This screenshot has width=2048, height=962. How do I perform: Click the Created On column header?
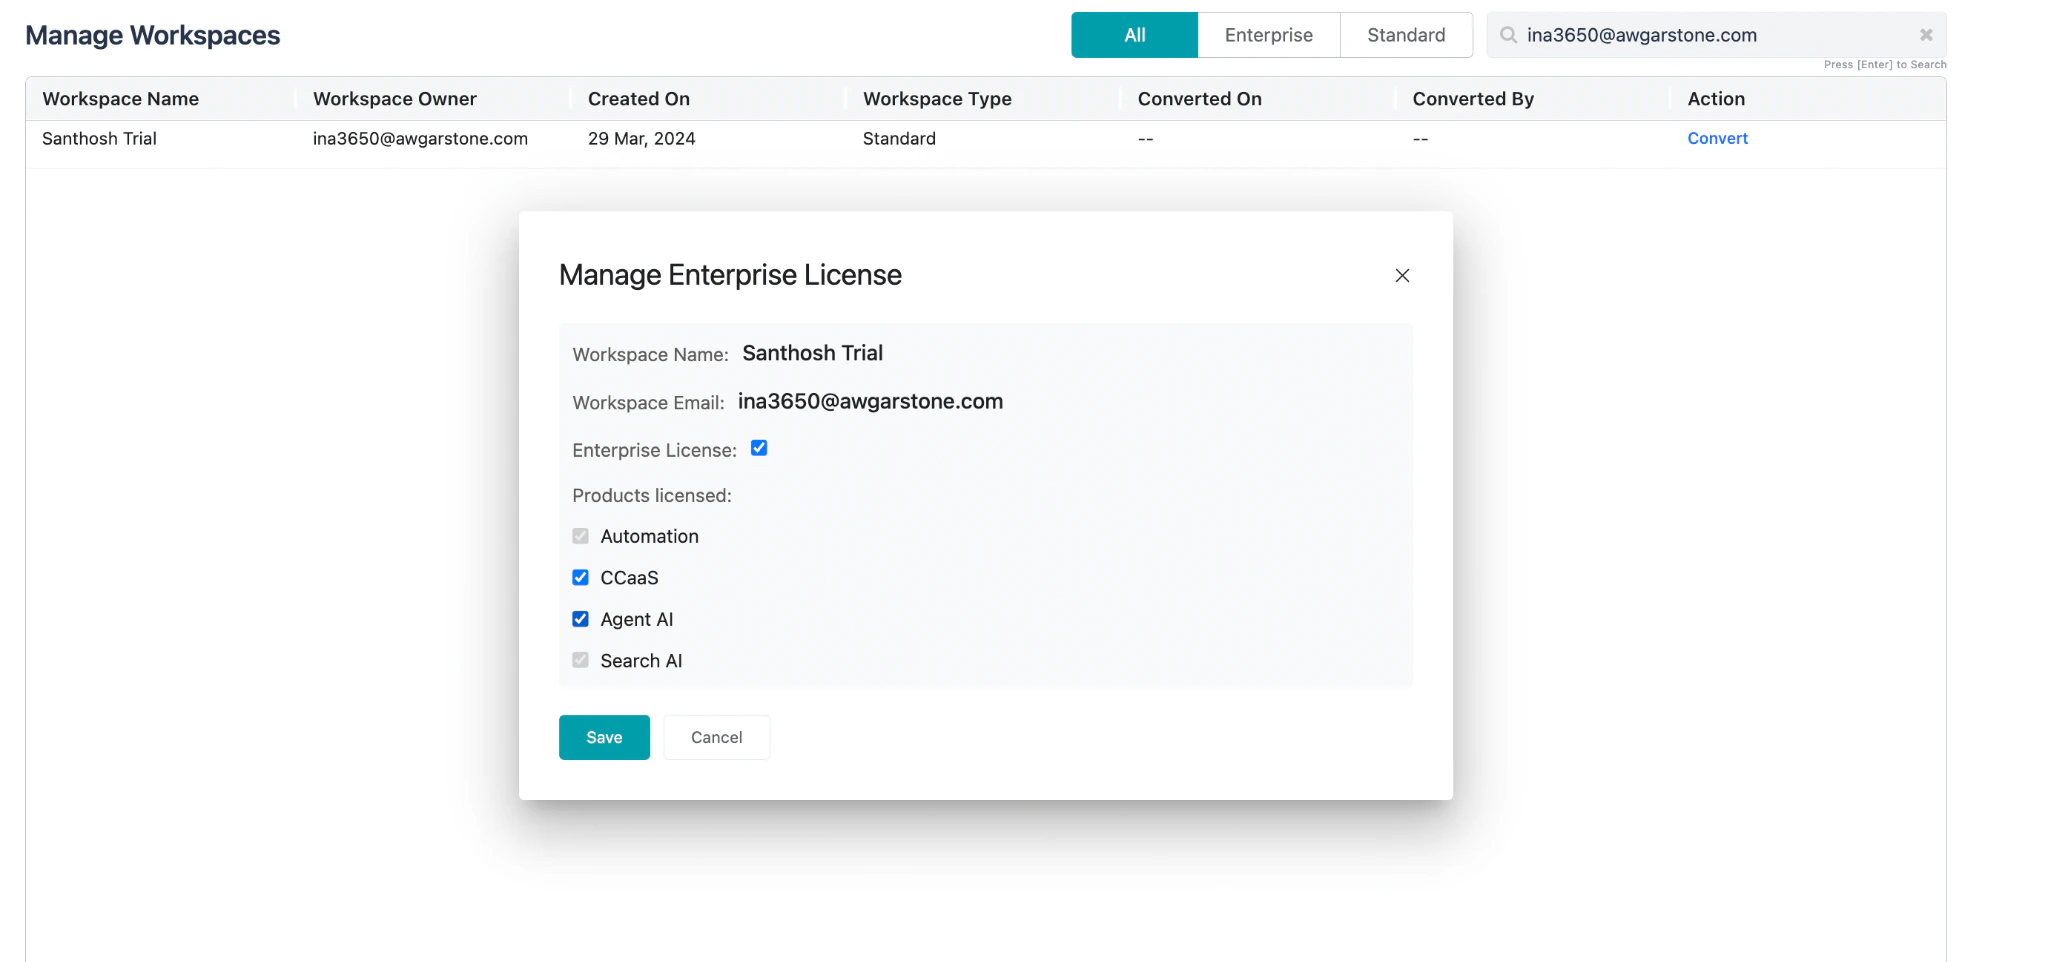click(x=639, y=98)
